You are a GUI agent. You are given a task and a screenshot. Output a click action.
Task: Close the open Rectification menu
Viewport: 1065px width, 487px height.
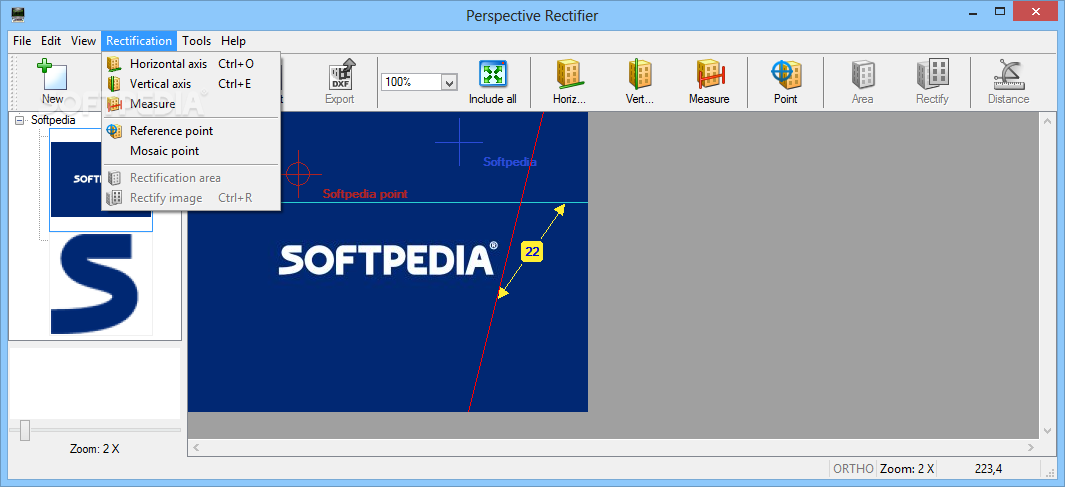point(139,41)
